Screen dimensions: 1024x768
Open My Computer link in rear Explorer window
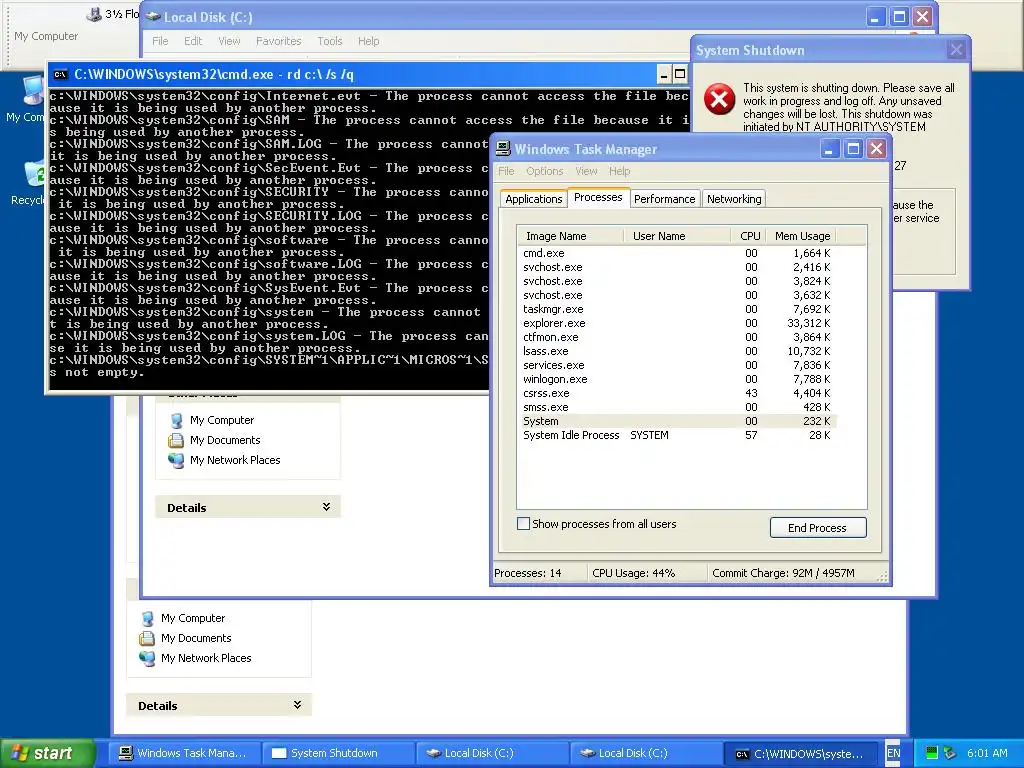click(193, 618)
